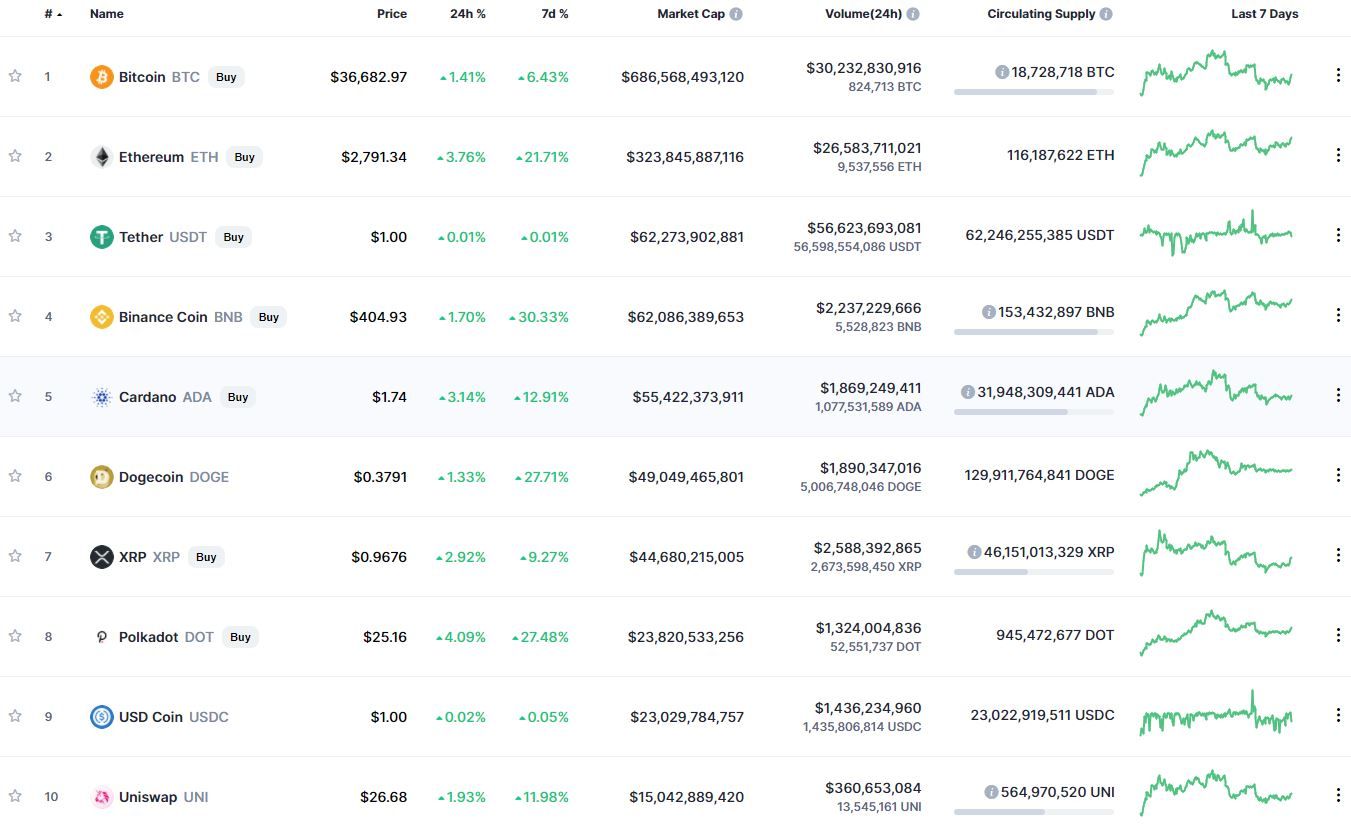Click the Buy button next to Bitcoin
The image size is (1351, 825).
227,77
